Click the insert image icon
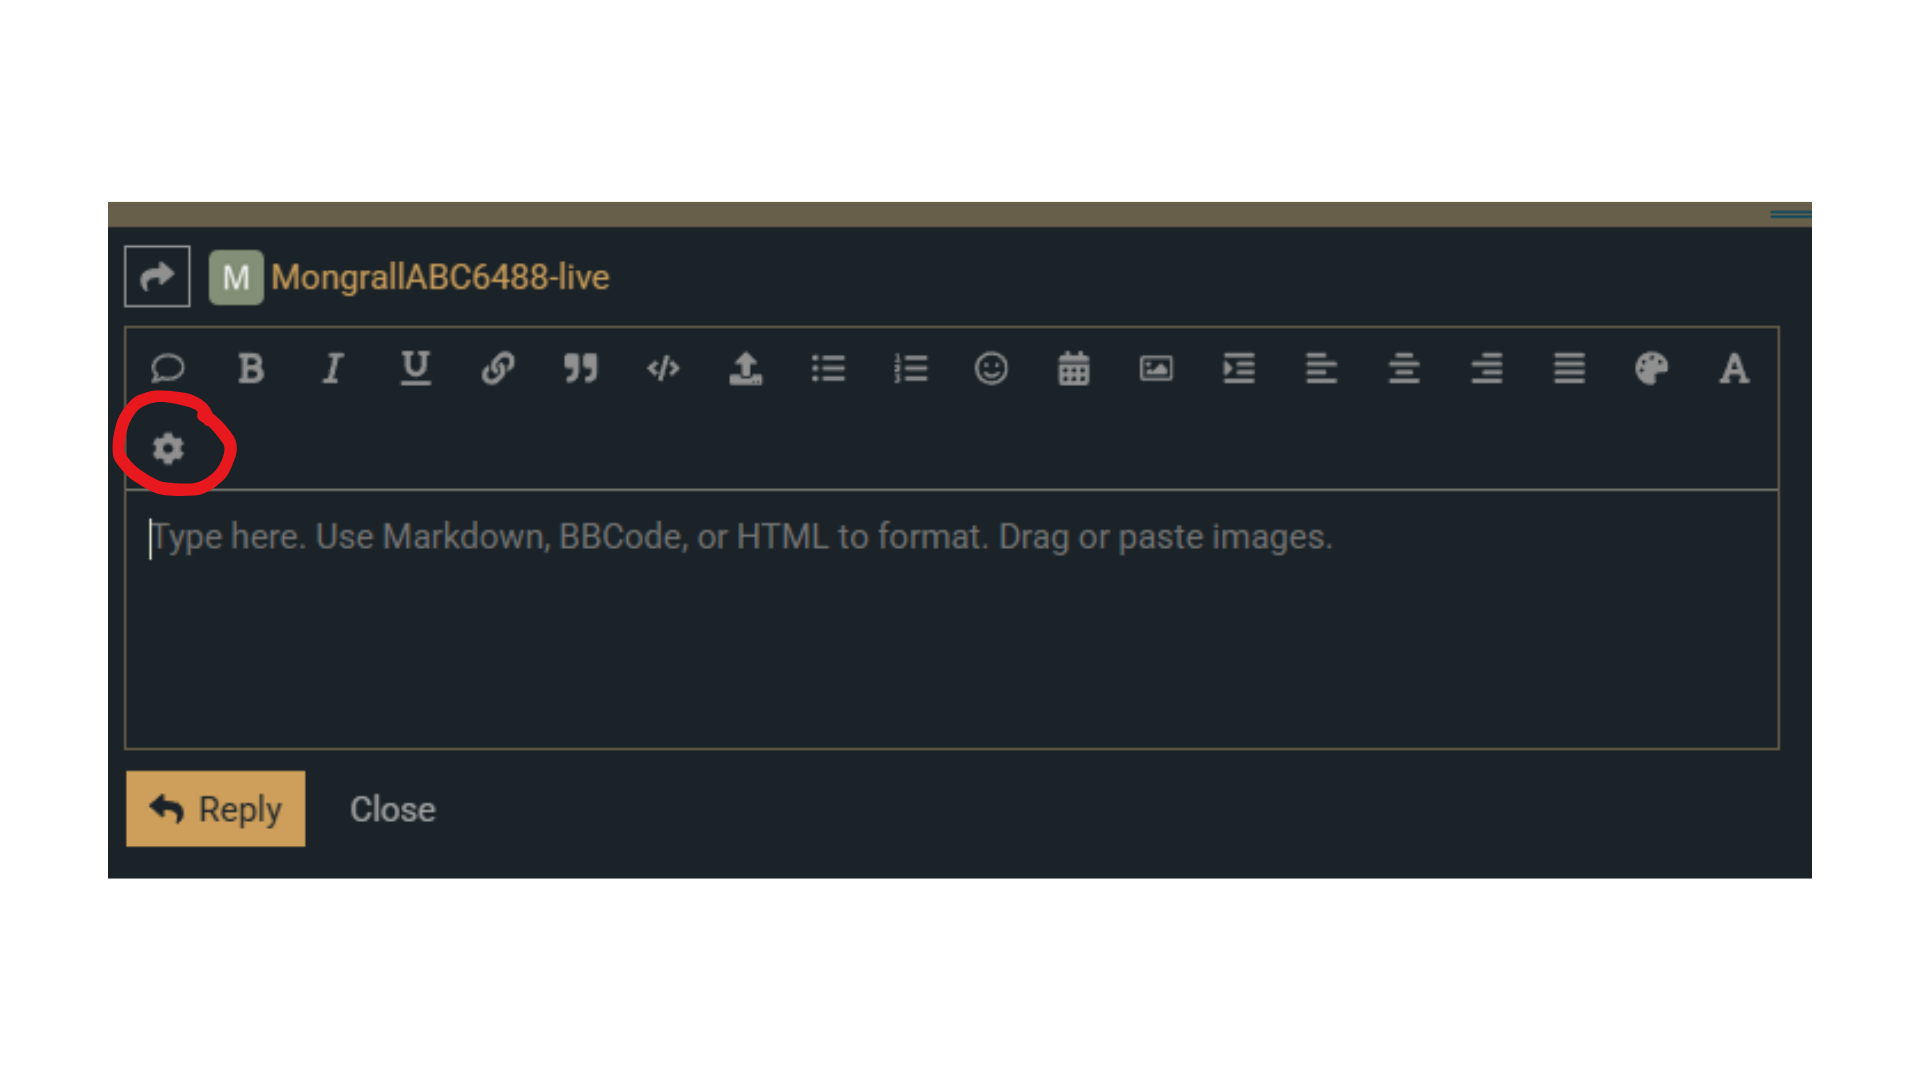Image resolution: width=1920 pixels, height=1080 pixels. (x=1156, y=368)
